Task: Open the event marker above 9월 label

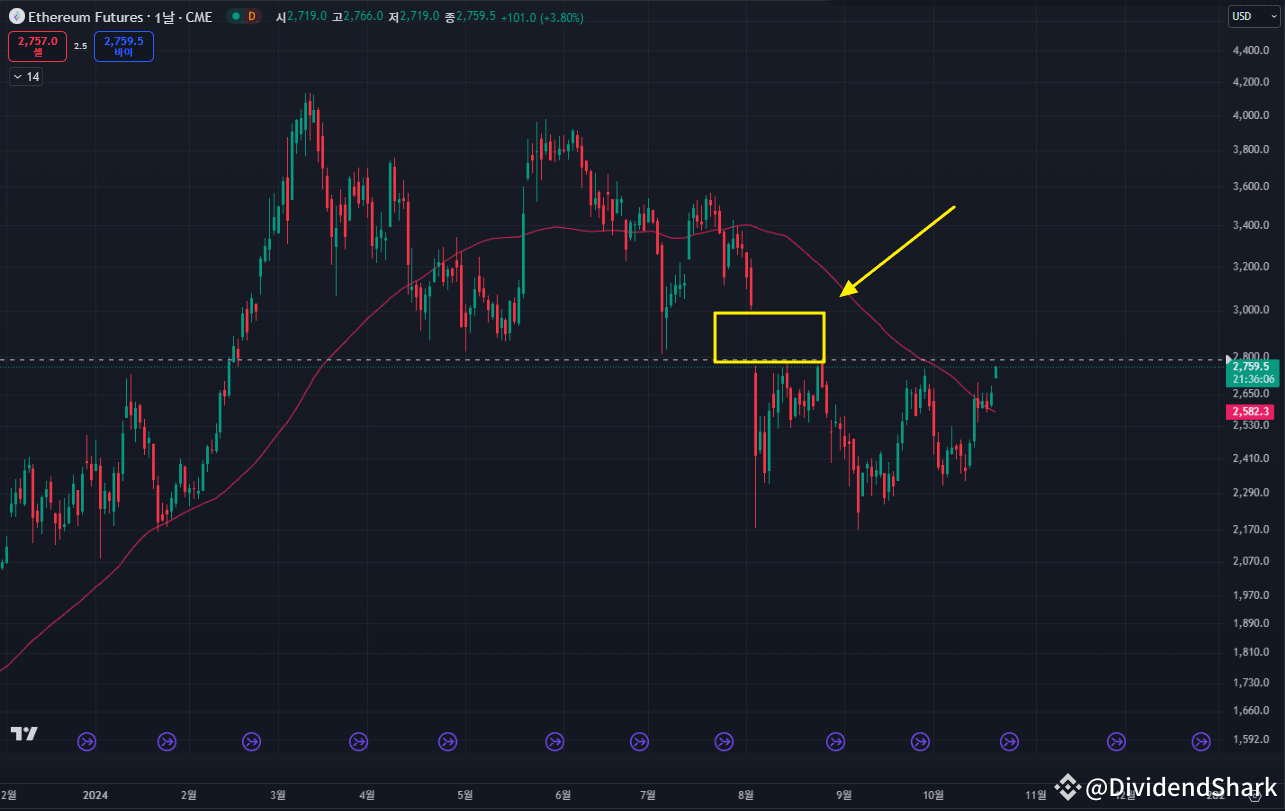Action: click(x=836, y=741)
